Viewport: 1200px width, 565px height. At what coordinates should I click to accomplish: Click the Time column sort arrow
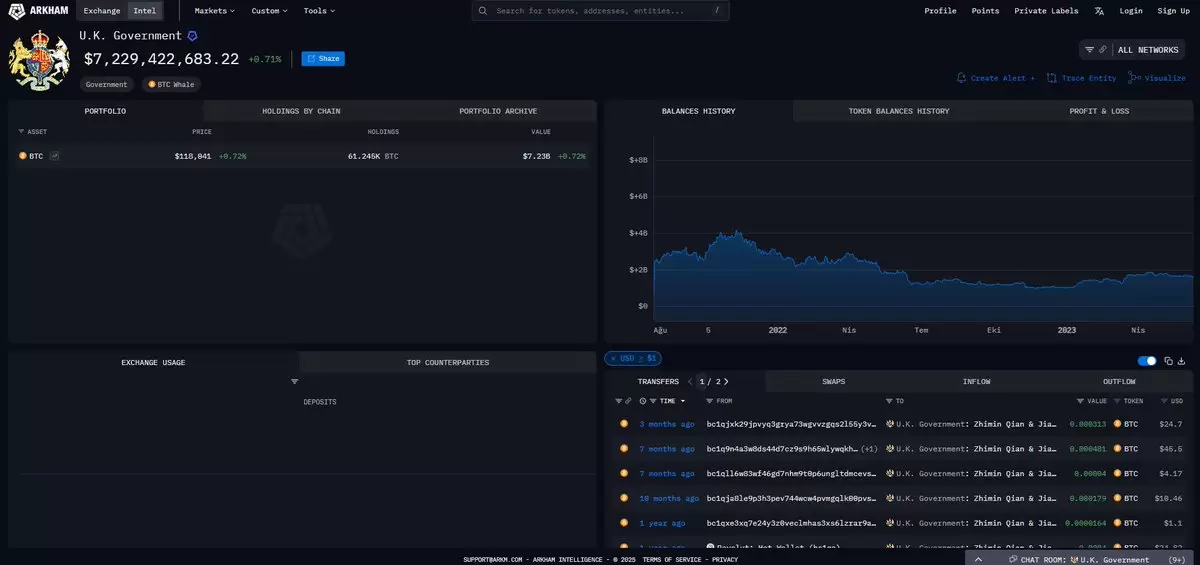point(683,401)
